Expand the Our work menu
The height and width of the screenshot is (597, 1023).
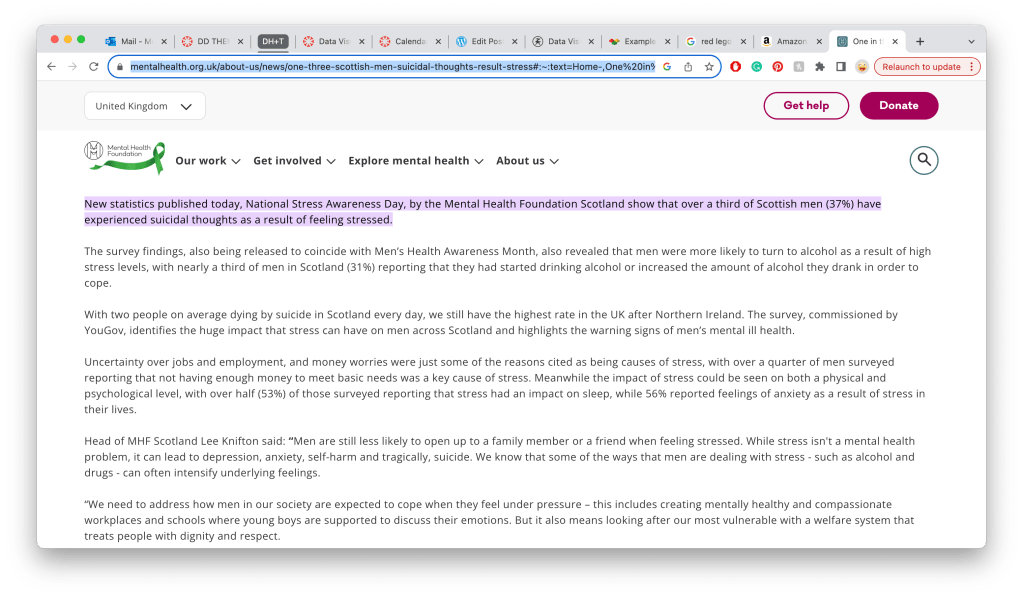207,161
